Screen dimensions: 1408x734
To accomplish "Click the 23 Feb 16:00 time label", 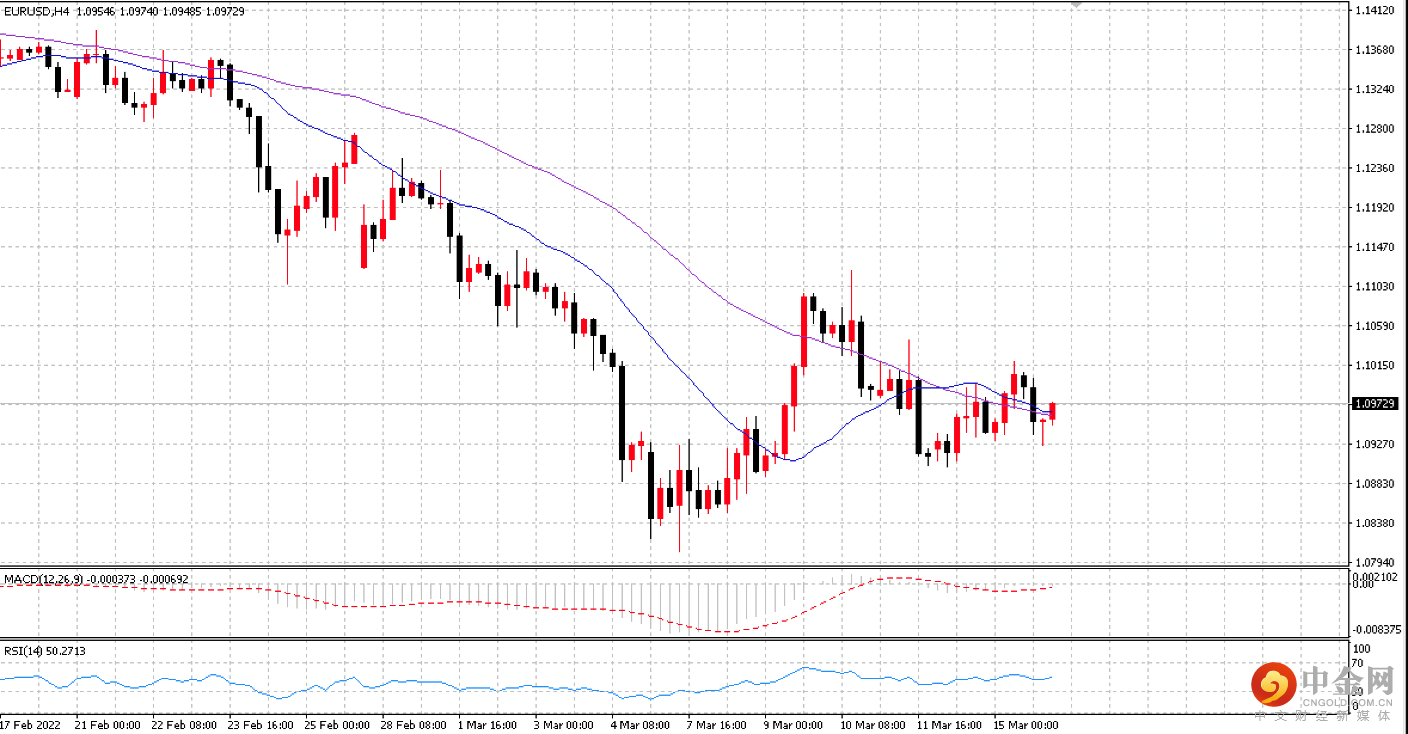I will click(260, 724).
